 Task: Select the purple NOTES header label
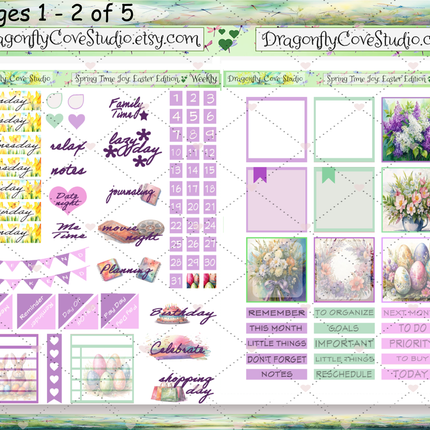pos(277,374)
